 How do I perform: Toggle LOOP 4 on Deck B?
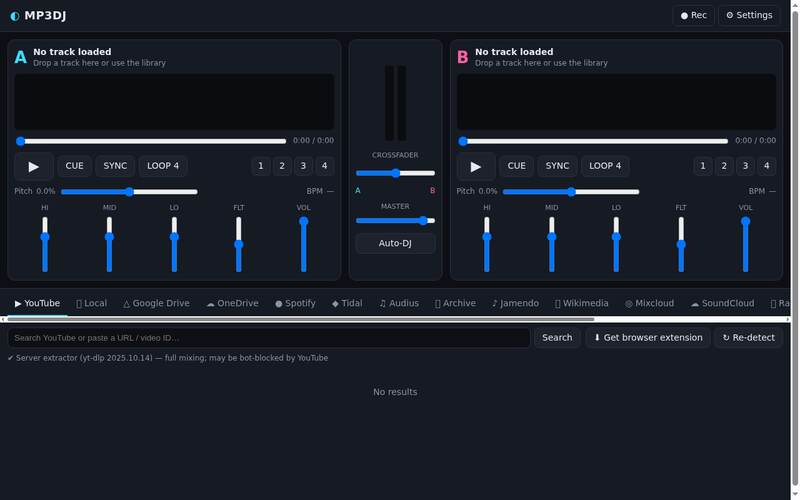click(x=605, y=166)
